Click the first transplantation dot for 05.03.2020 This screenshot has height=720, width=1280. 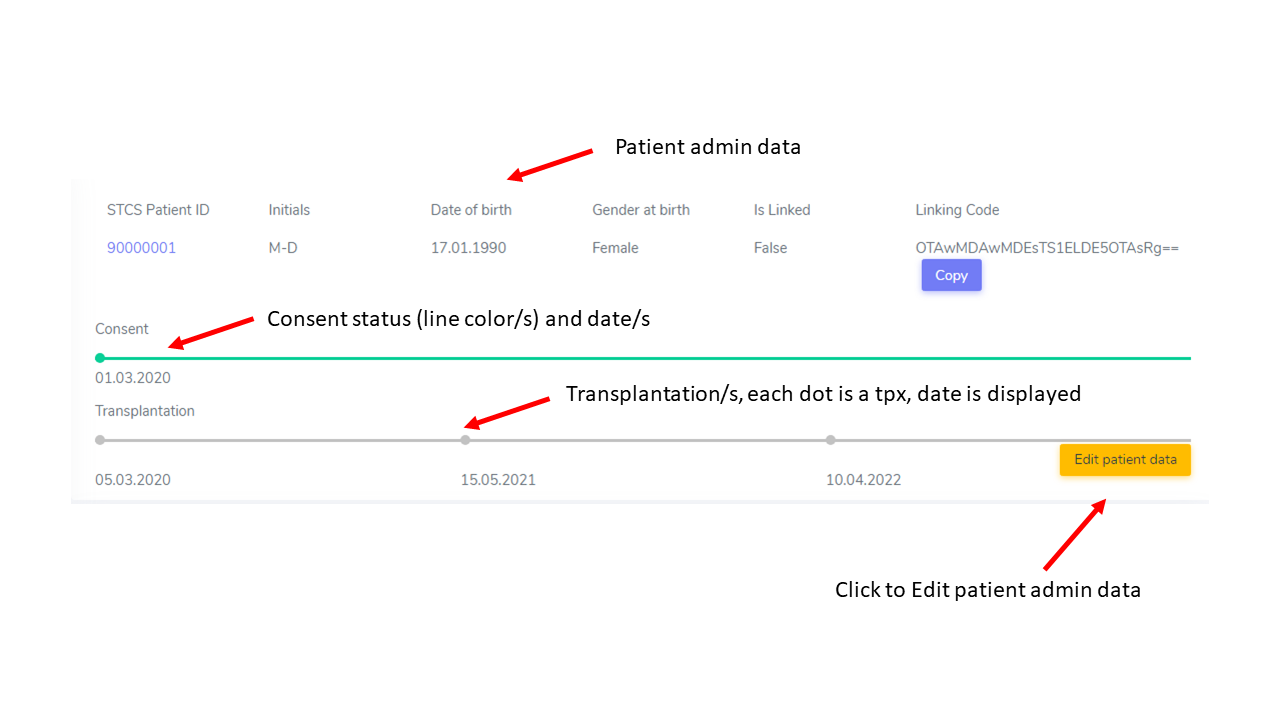pyautogui.click(x=100, y=440)
